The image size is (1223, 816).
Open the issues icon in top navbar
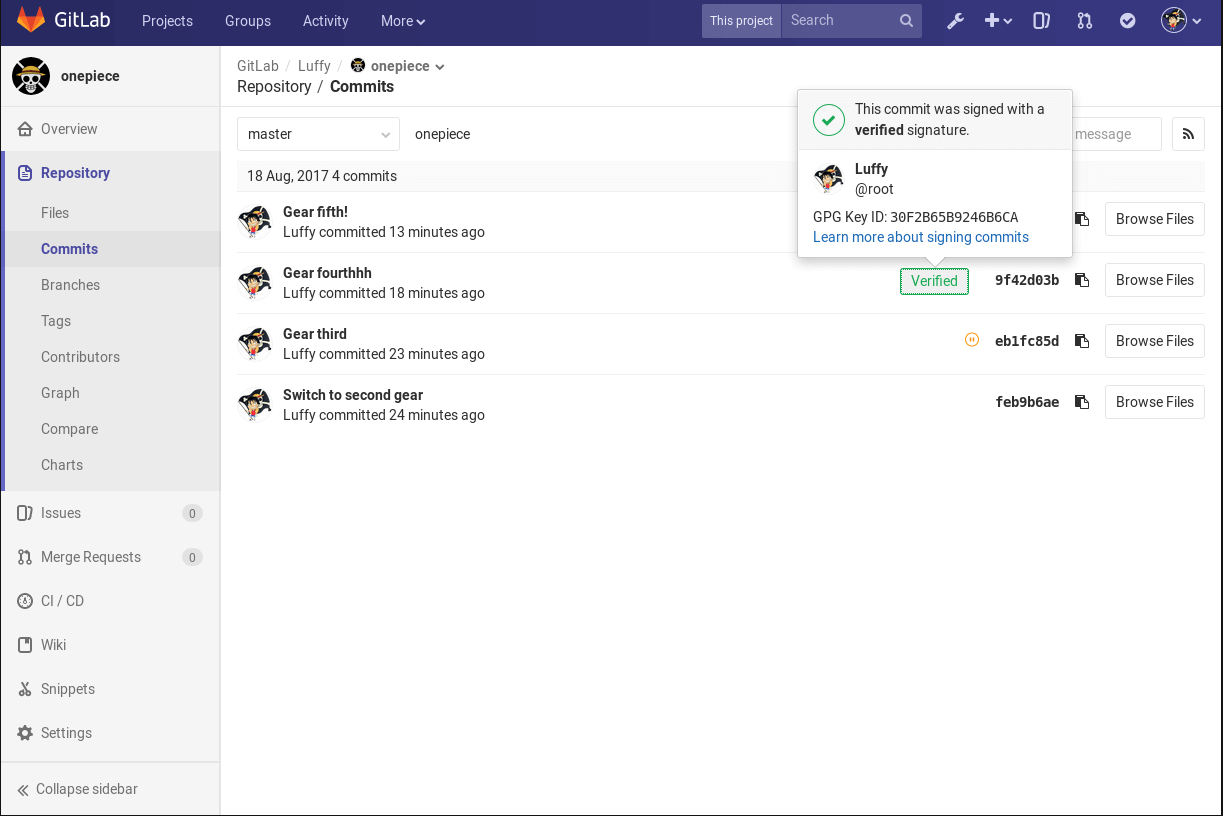1041,21
